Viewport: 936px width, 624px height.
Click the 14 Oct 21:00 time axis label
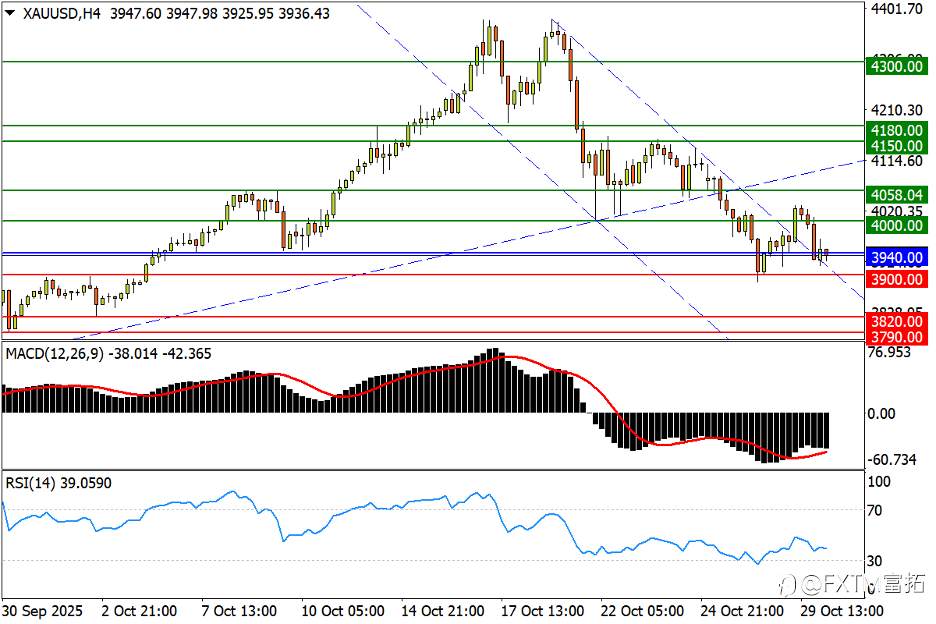pyautogui.click(x=442, y=611)
